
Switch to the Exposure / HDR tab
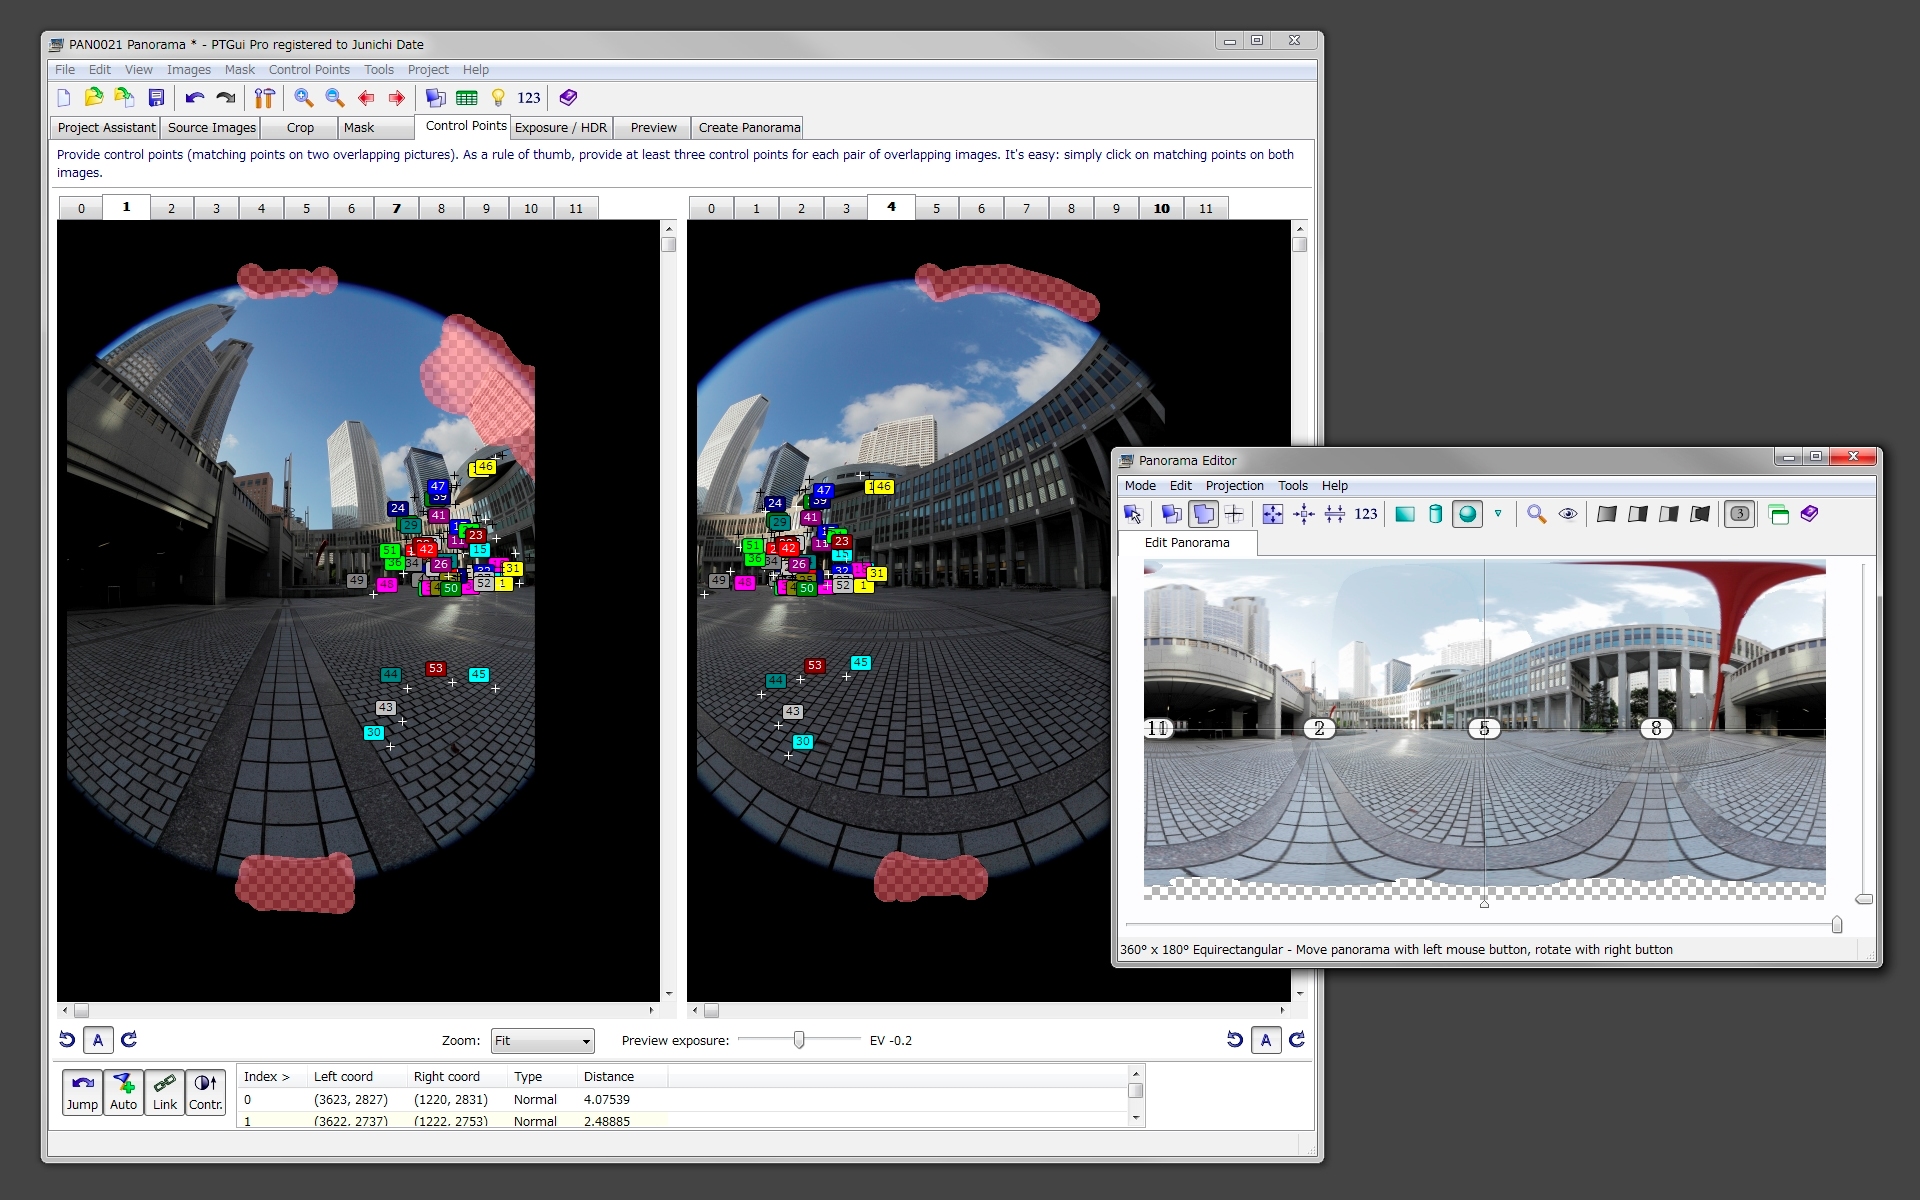[561, 128]
